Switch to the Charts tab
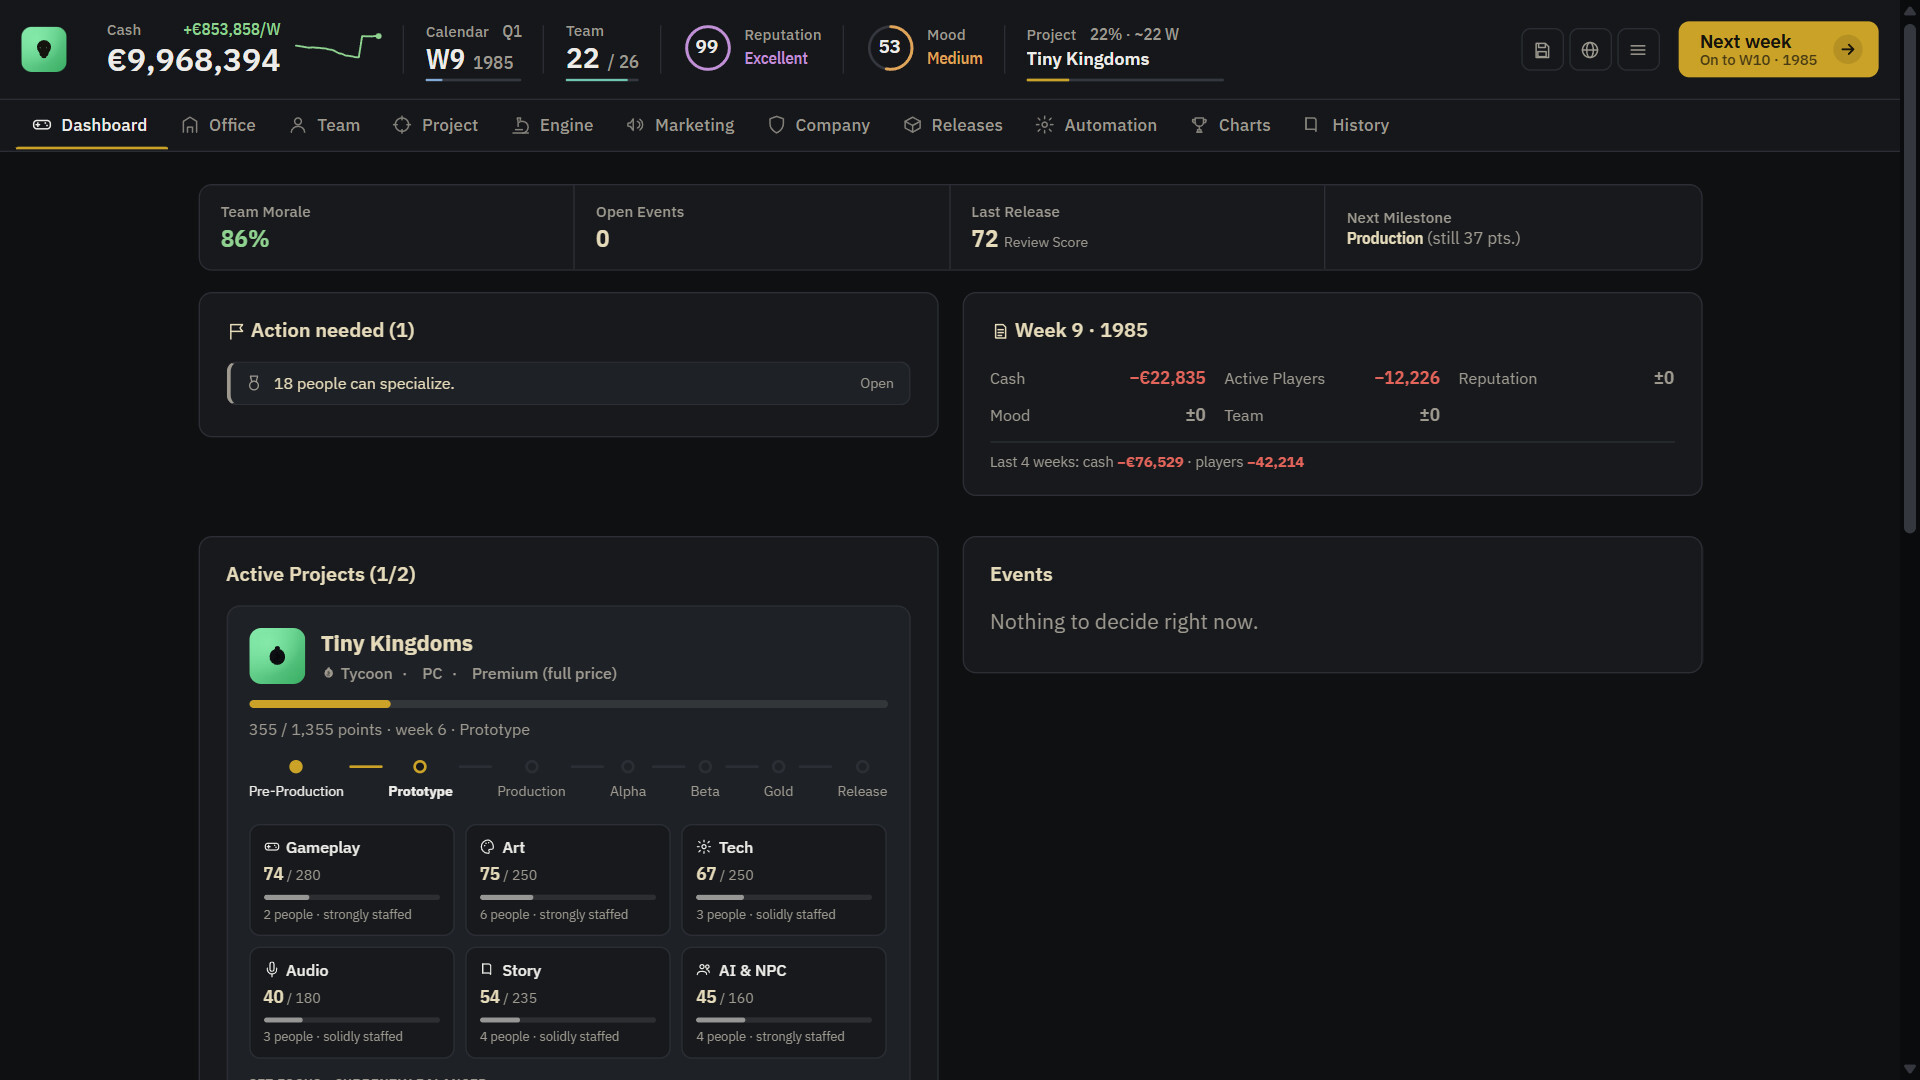 point(1231,125)
